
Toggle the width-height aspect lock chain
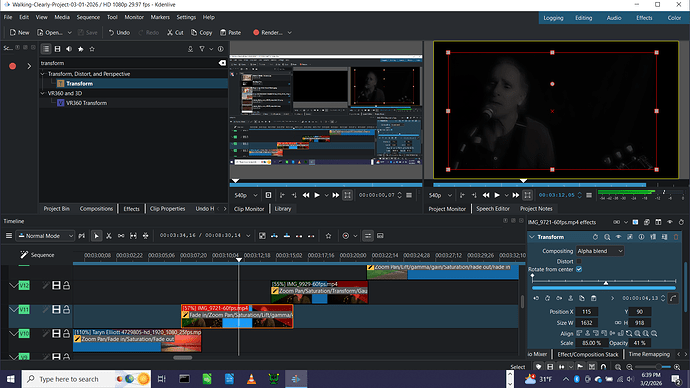pyautogui.click(x=618, y=323)
